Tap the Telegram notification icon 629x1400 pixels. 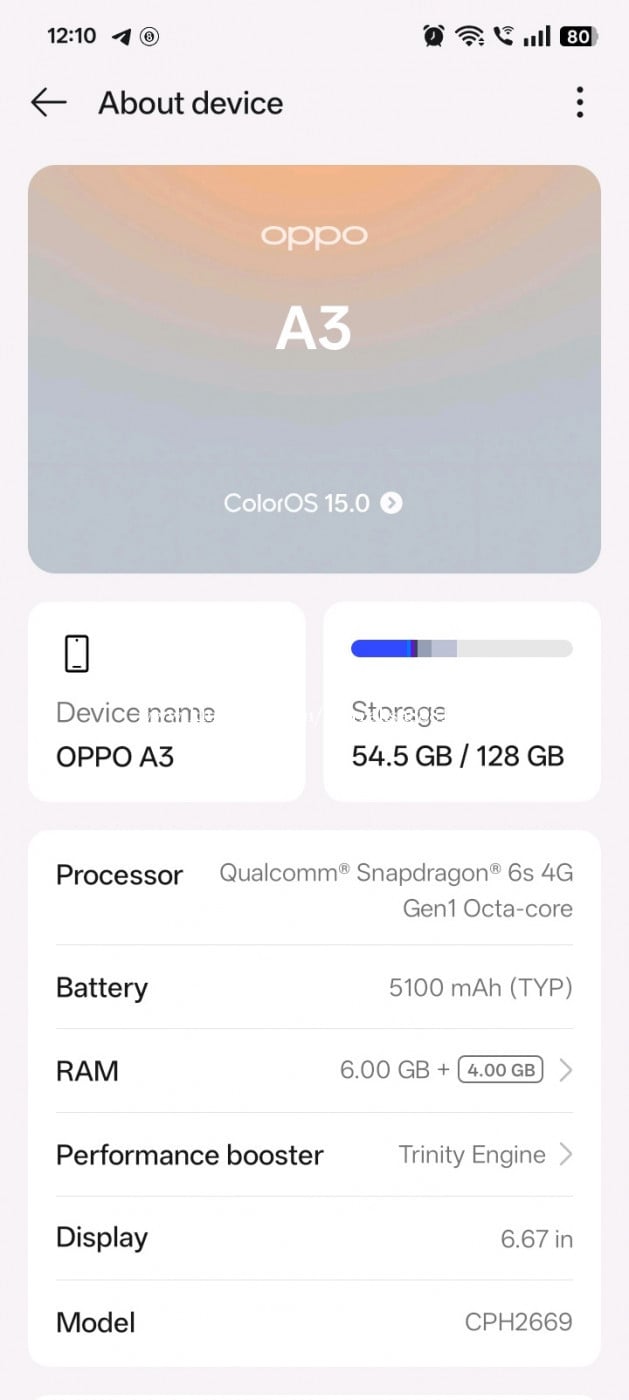(121, 37)
